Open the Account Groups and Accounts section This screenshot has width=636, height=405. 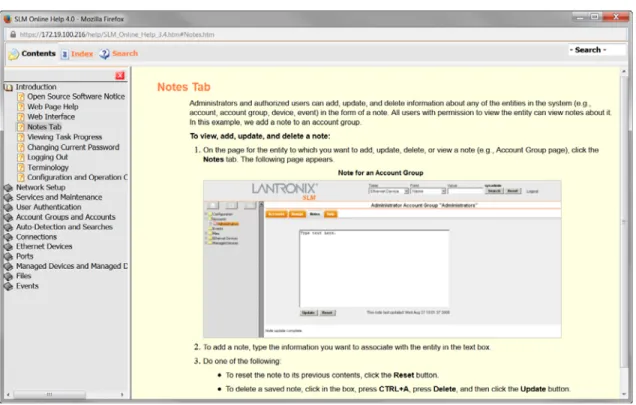(x=66, y=217)
